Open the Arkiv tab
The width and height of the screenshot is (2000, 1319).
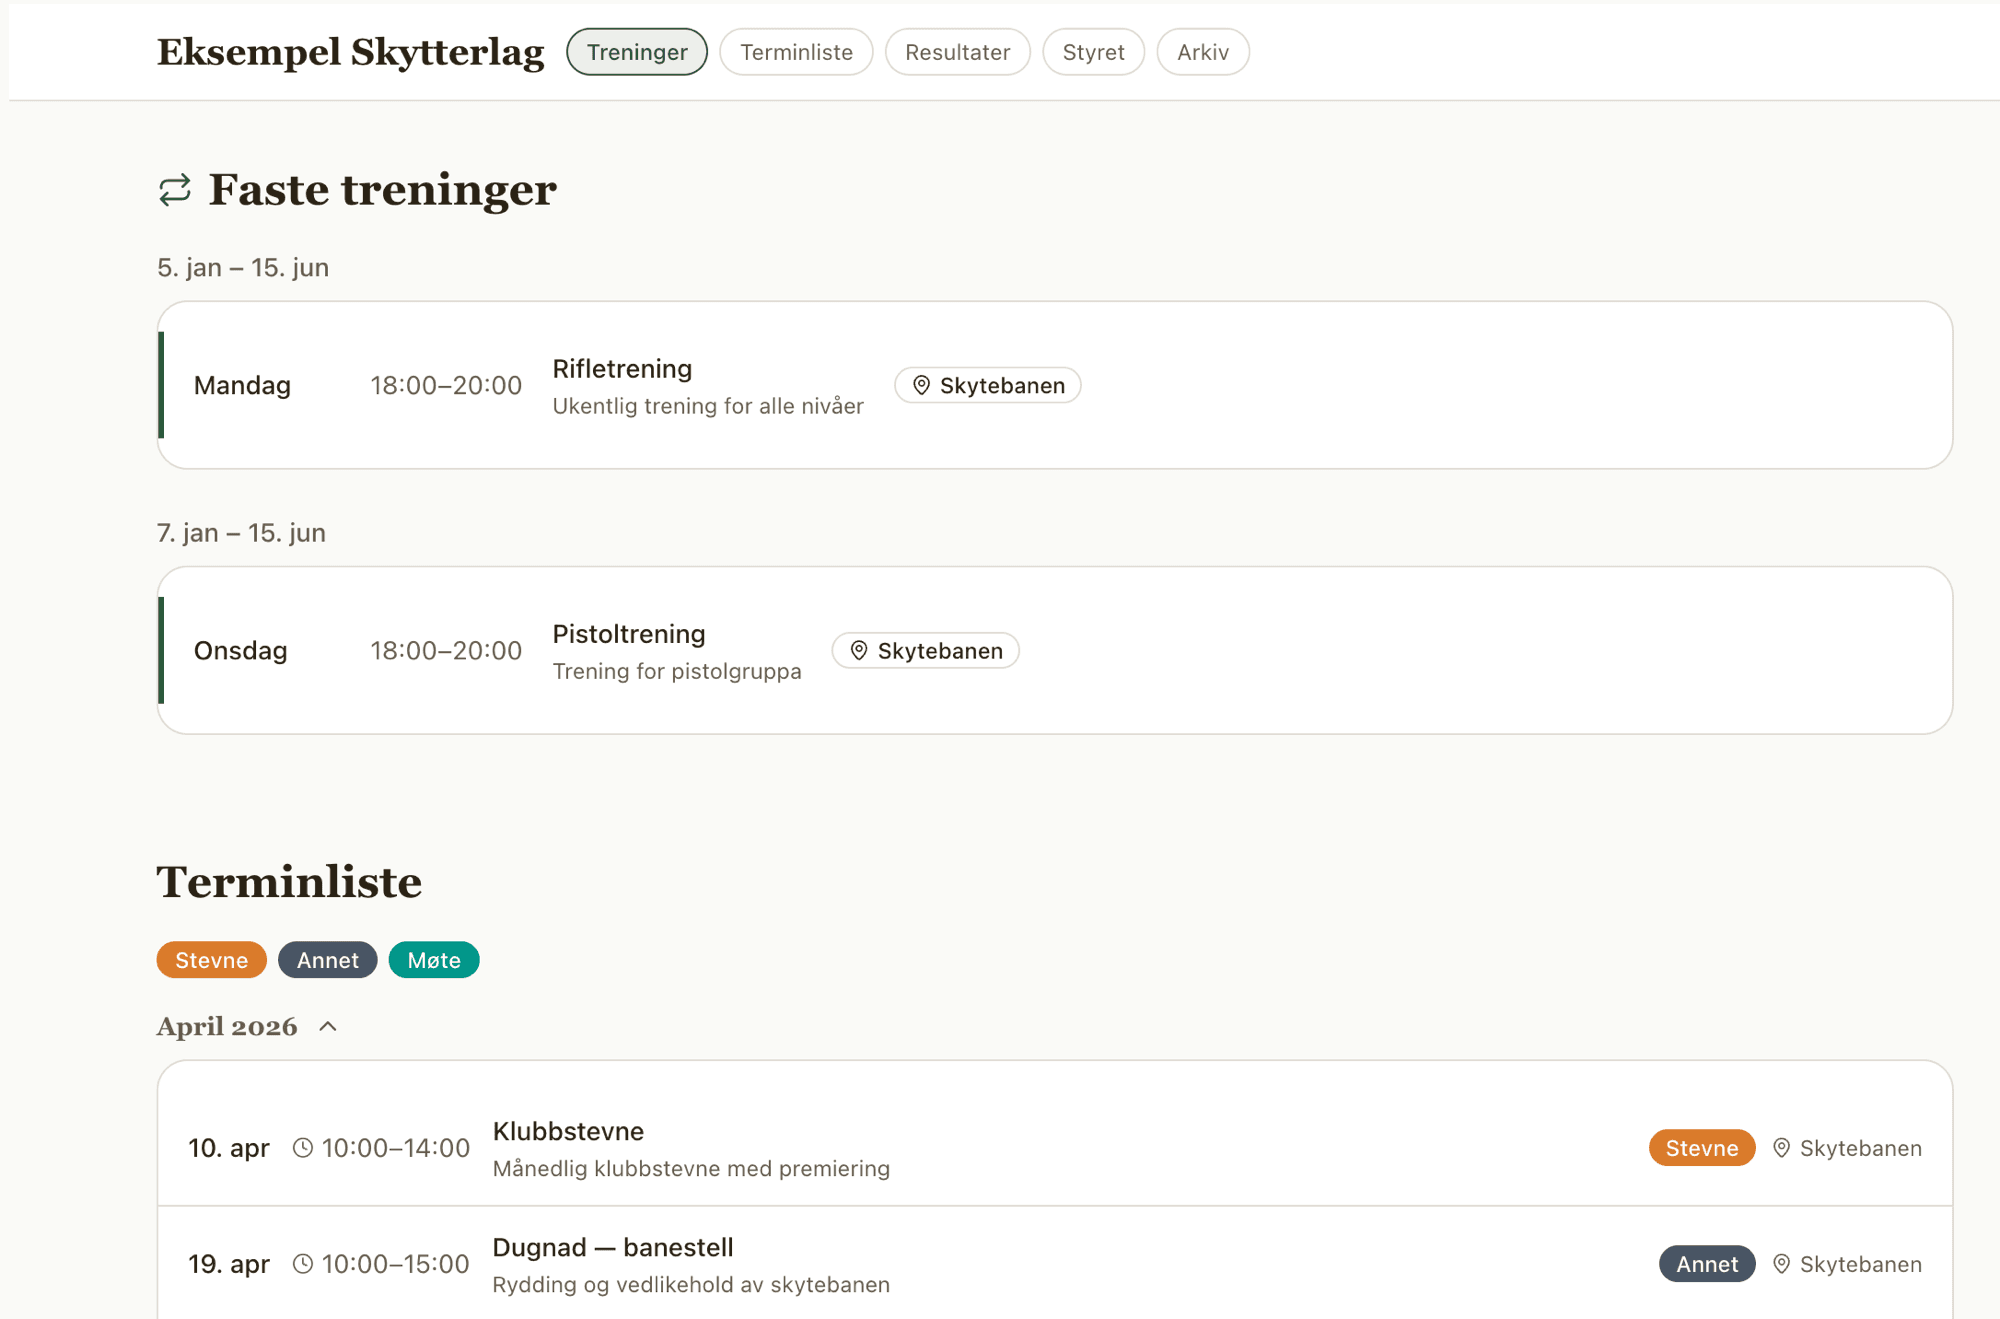[x=1202, y=52]
